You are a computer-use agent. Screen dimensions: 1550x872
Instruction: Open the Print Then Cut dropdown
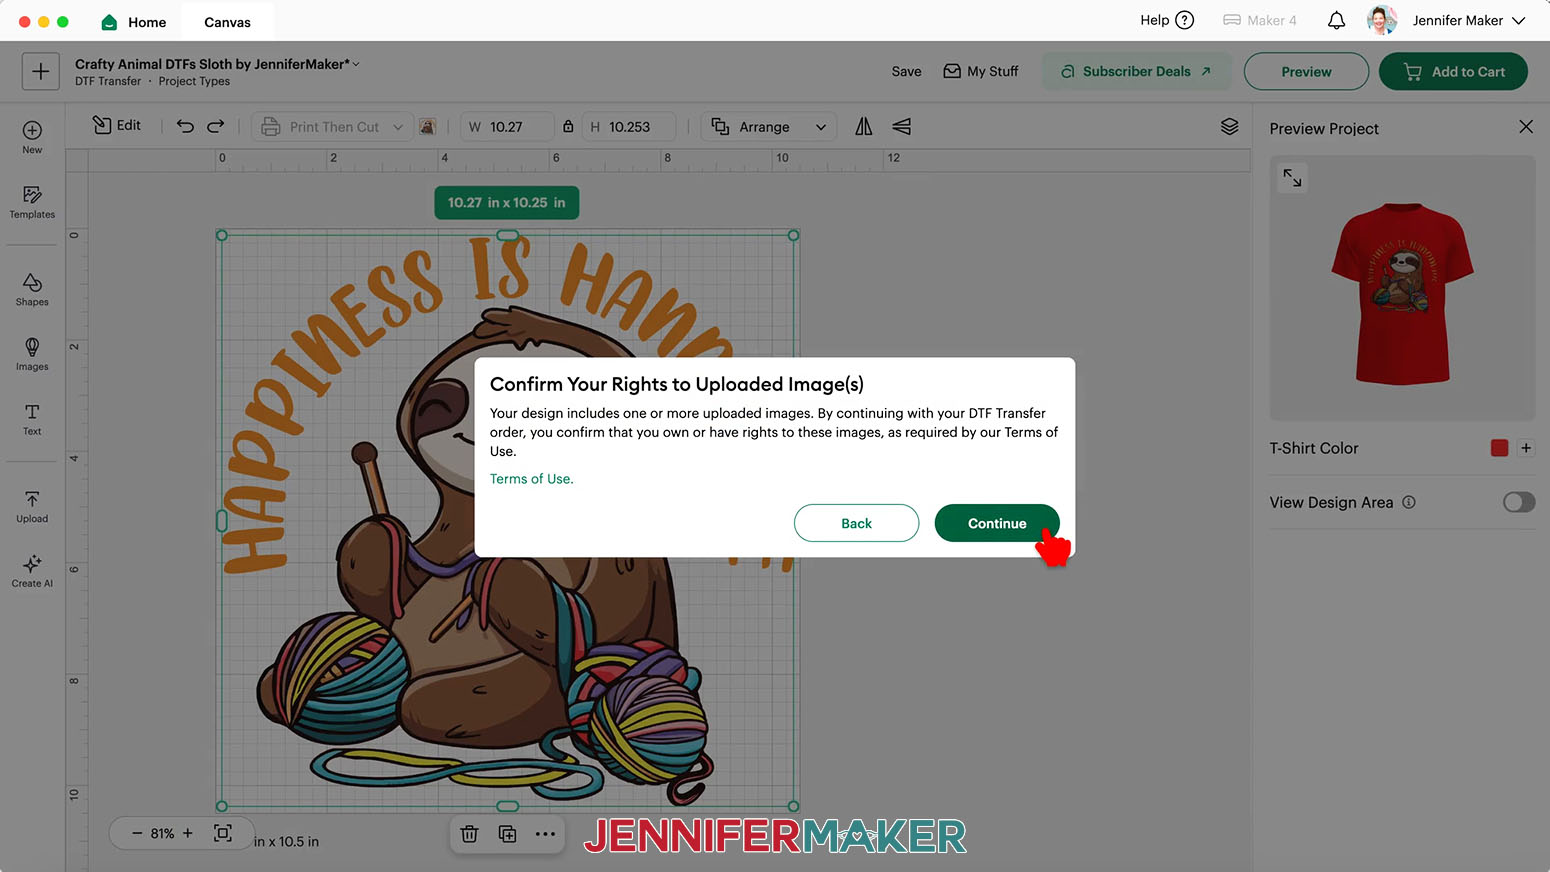click(332, 127)
